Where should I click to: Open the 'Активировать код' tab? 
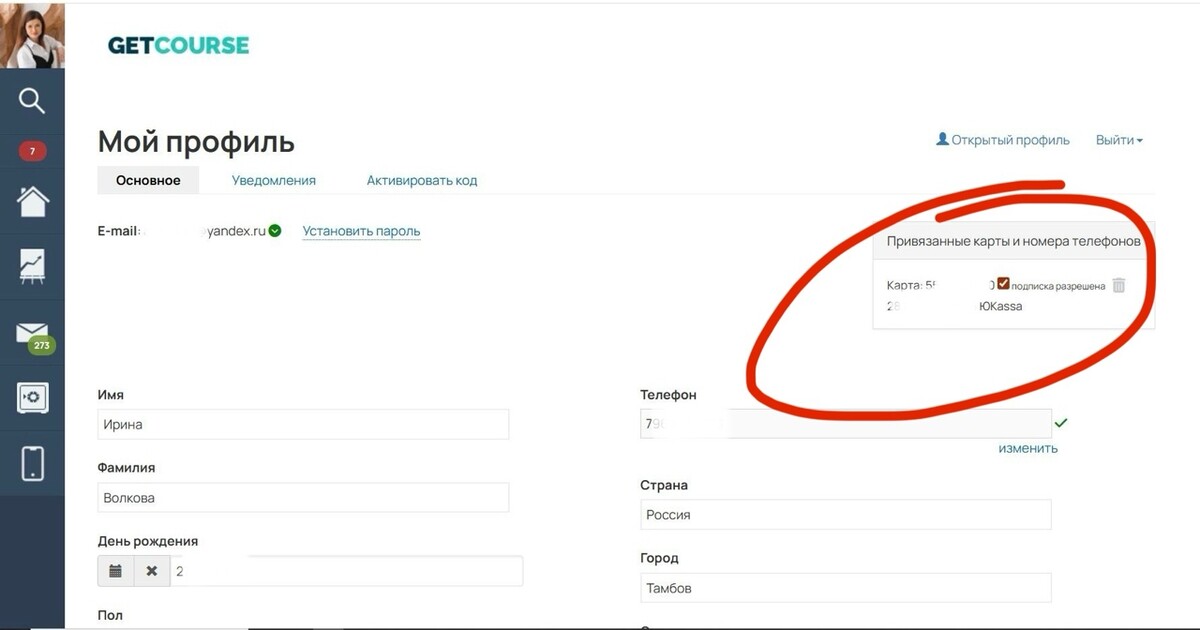421,180
